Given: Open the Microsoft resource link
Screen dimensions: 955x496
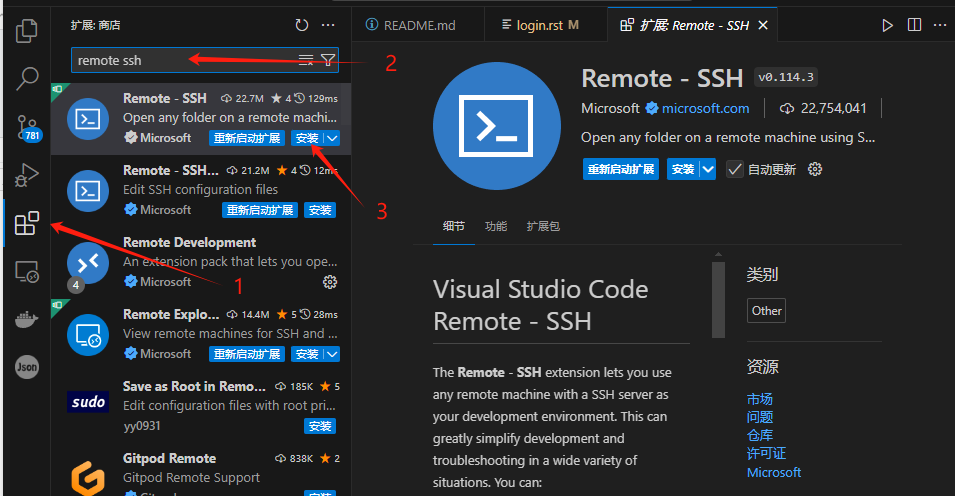Looking at the screenshot, I should (x=774, y=472).
